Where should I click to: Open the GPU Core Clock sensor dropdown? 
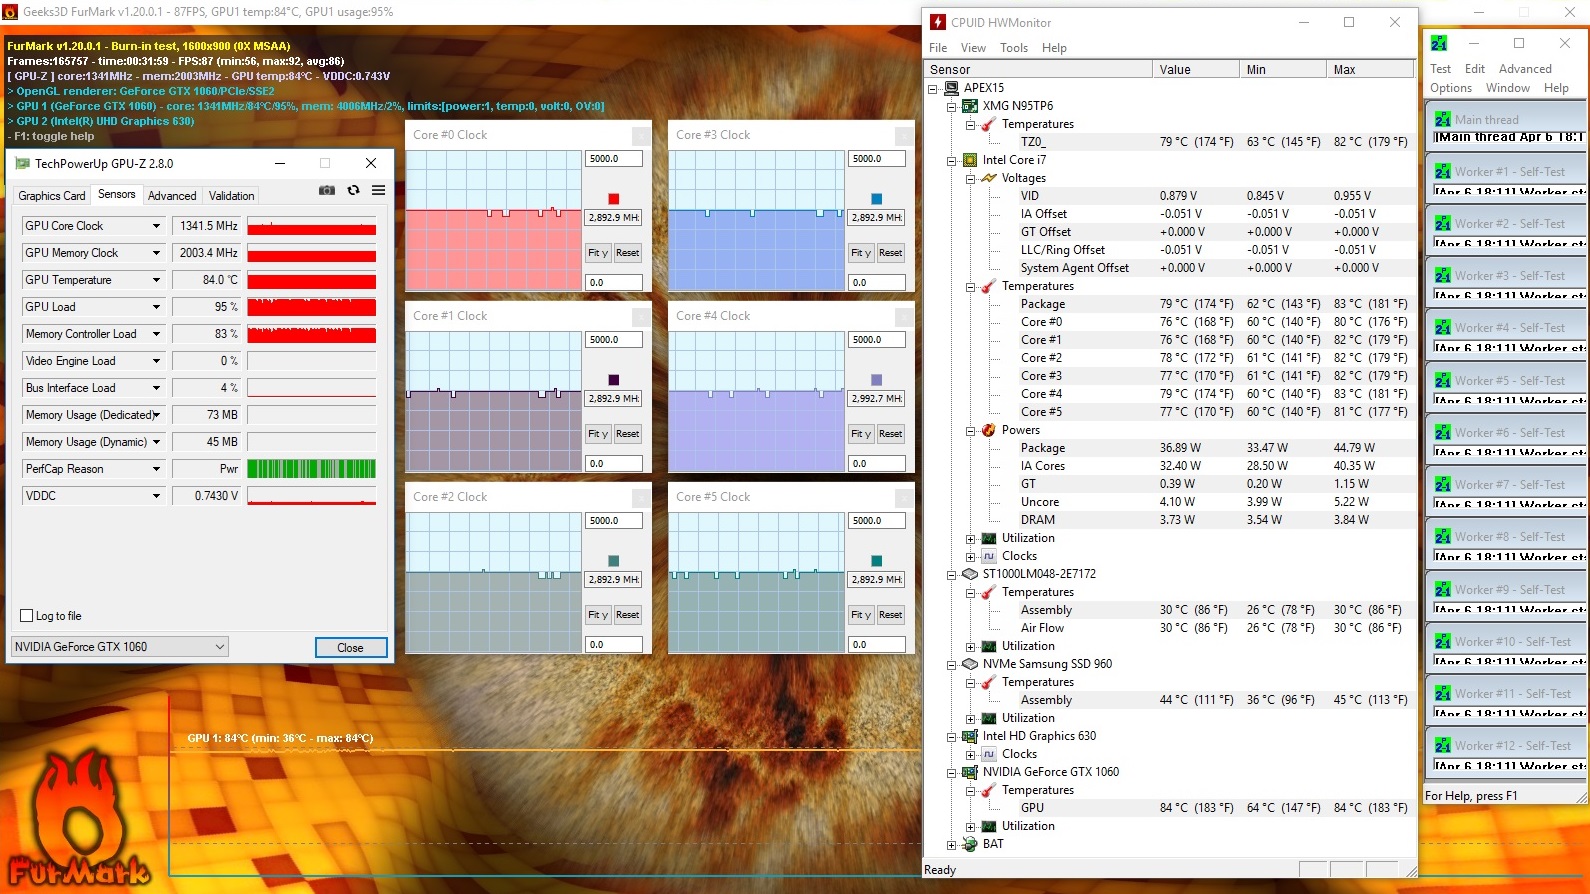coord(156,226)
